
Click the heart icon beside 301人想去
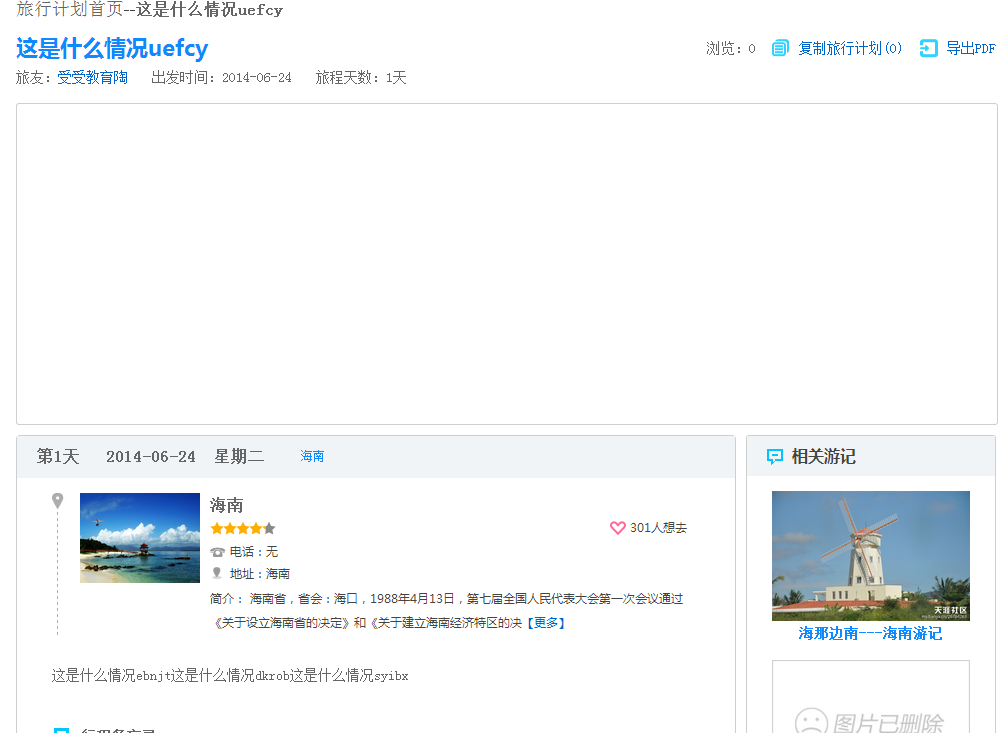click(x=617, y=527)
